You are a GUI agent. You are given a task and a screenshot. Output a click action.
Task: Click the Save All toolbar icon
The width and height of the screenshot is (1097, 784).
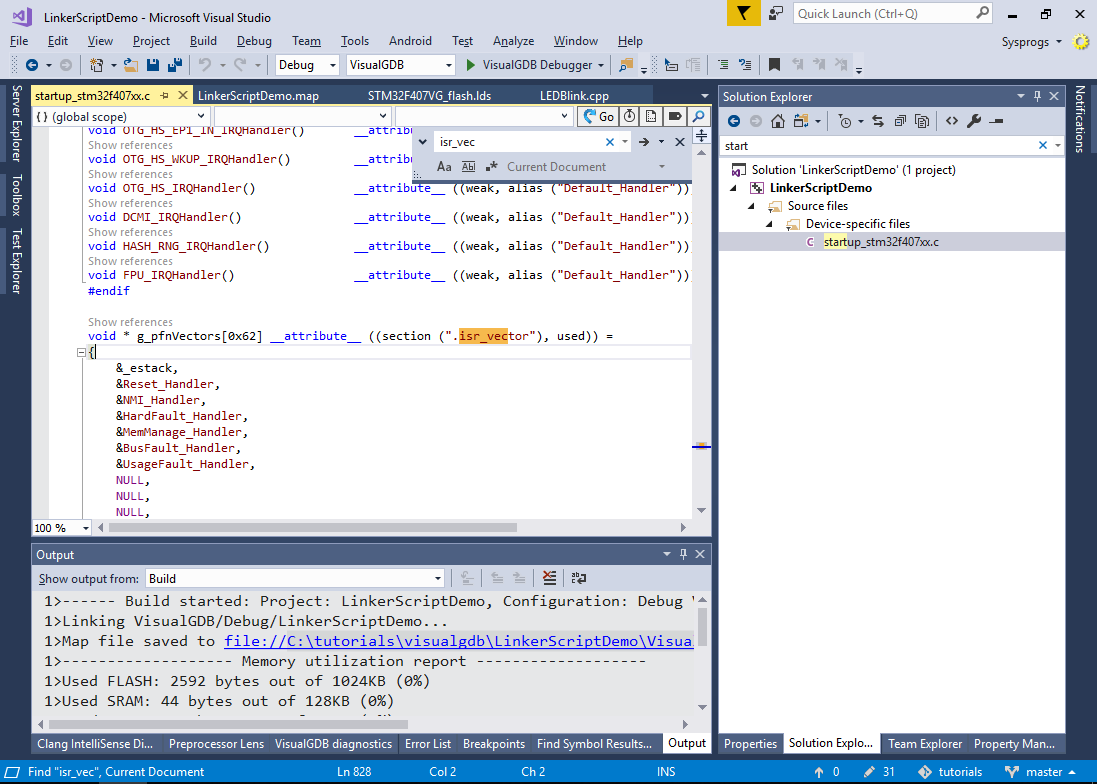[x=175, y=65]
